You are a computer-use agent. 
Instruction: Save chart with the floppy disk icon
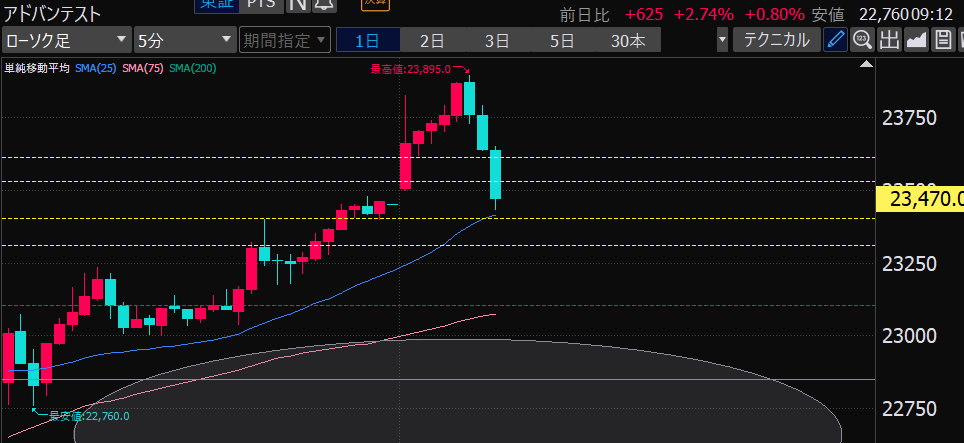941,41
